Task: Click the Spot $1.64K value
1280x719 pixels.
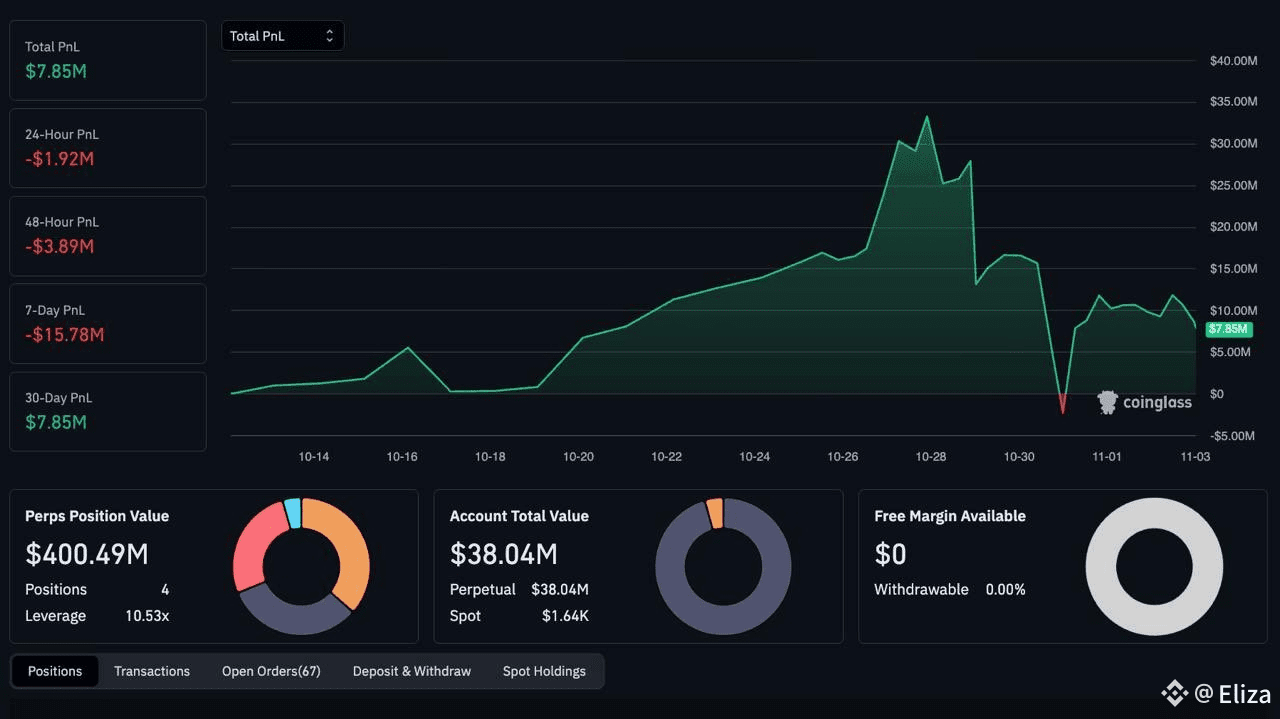Action: 565,616
